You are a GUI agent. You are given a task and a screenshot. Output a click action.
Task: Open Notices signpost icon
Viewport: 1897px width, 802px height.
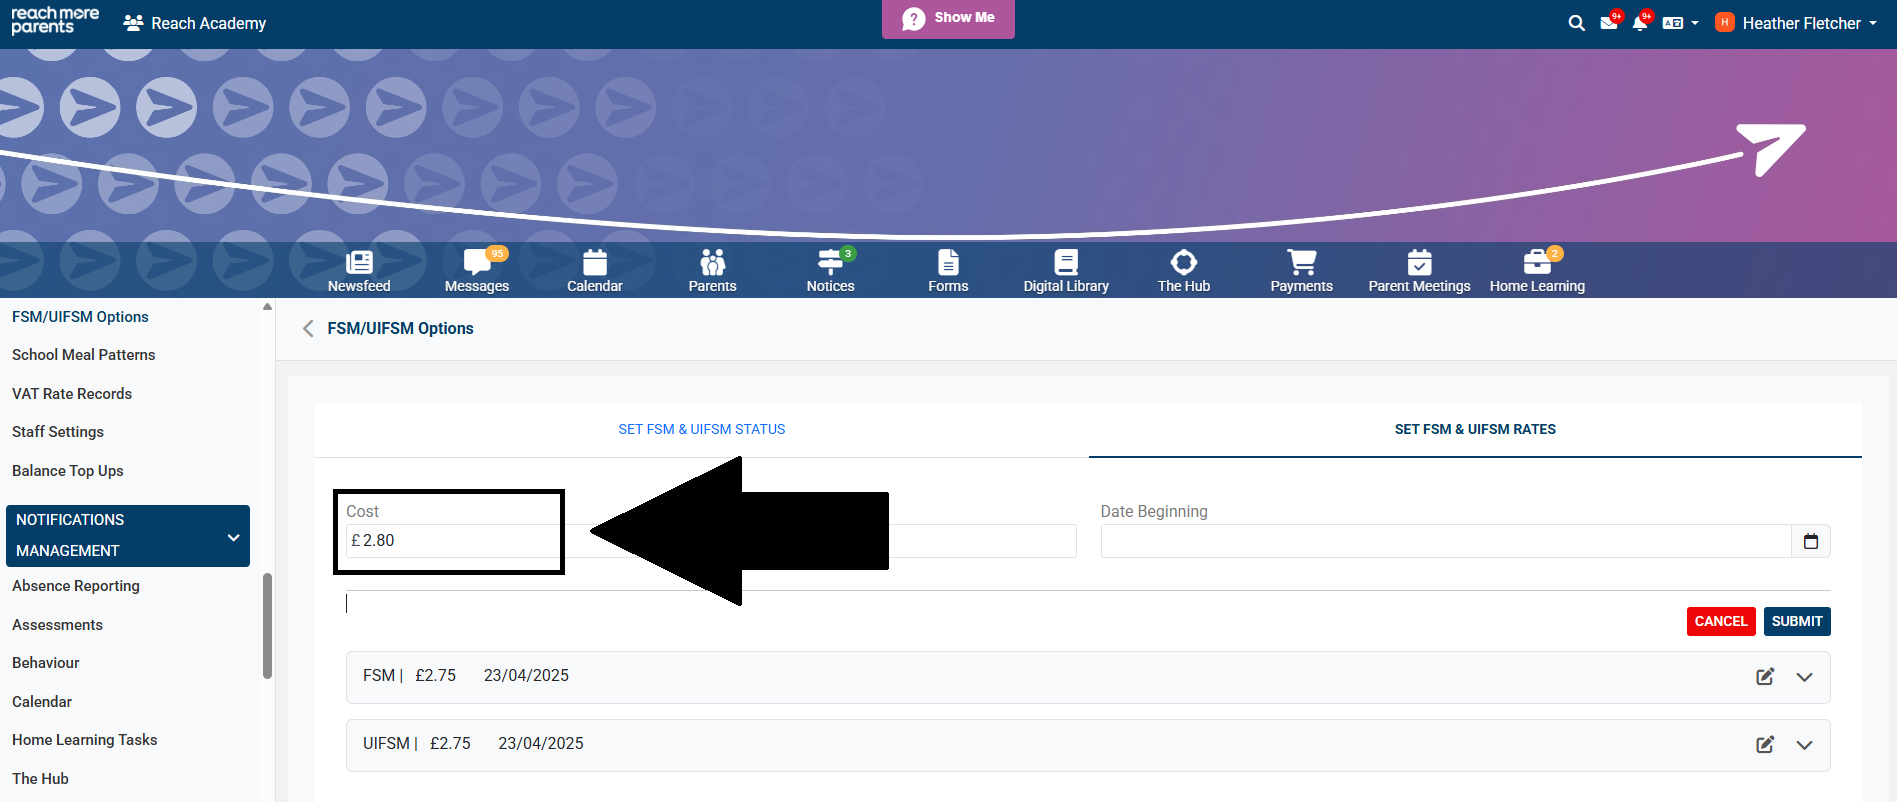(x=830, y=263)
